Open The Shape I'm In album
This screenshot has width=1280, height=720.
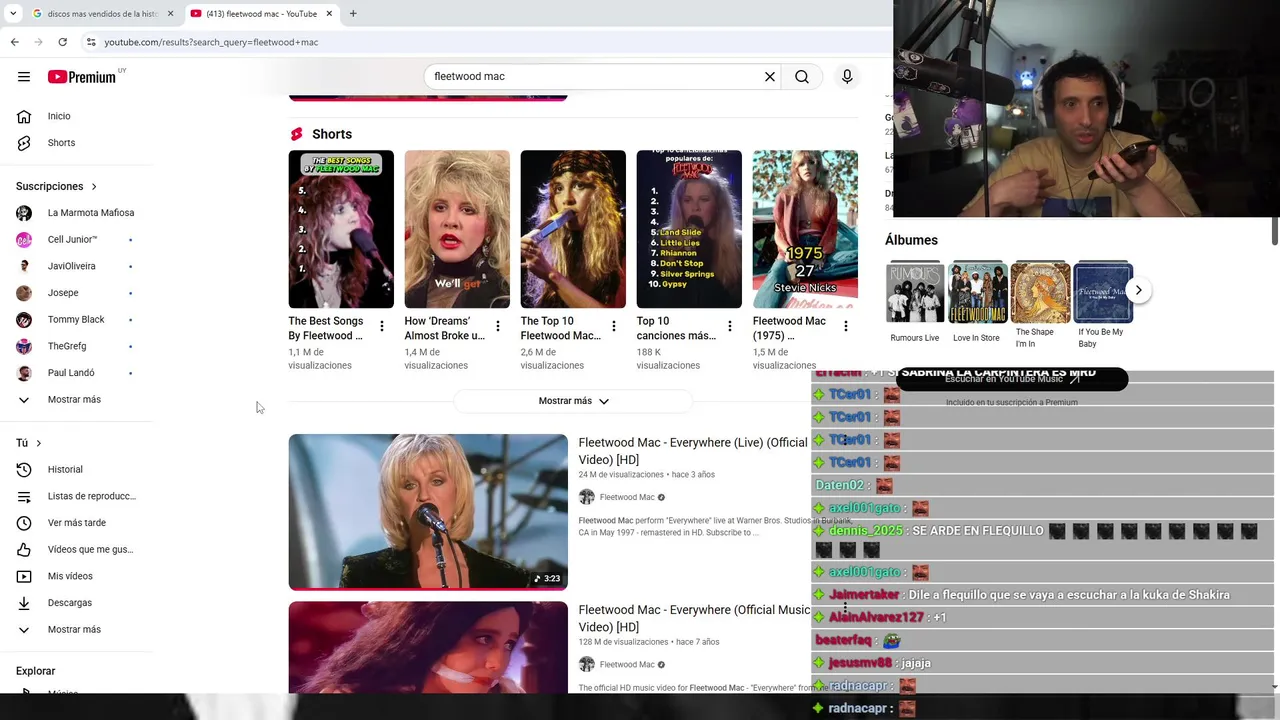click(1040, 292)
